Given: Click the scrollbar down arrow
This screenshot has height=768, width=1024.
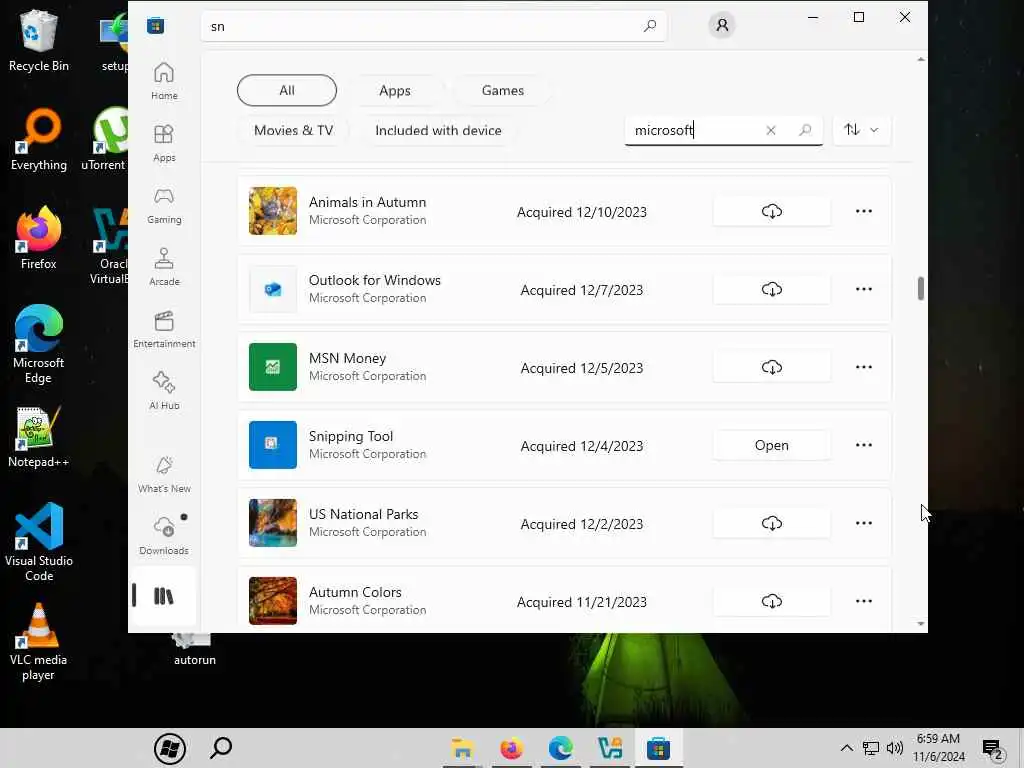Looking at the screenshot, I should click(921, 624).
